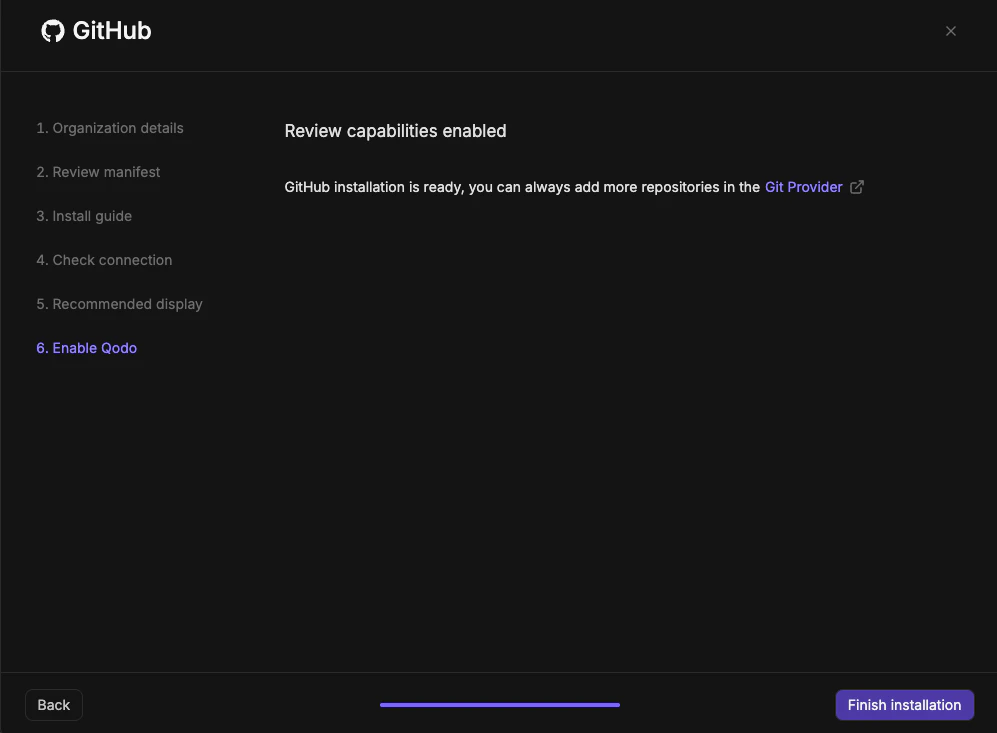Screen dimensions: 997x733
Task: Click the external link icon beside Git Provider
Action: [857, 187]
